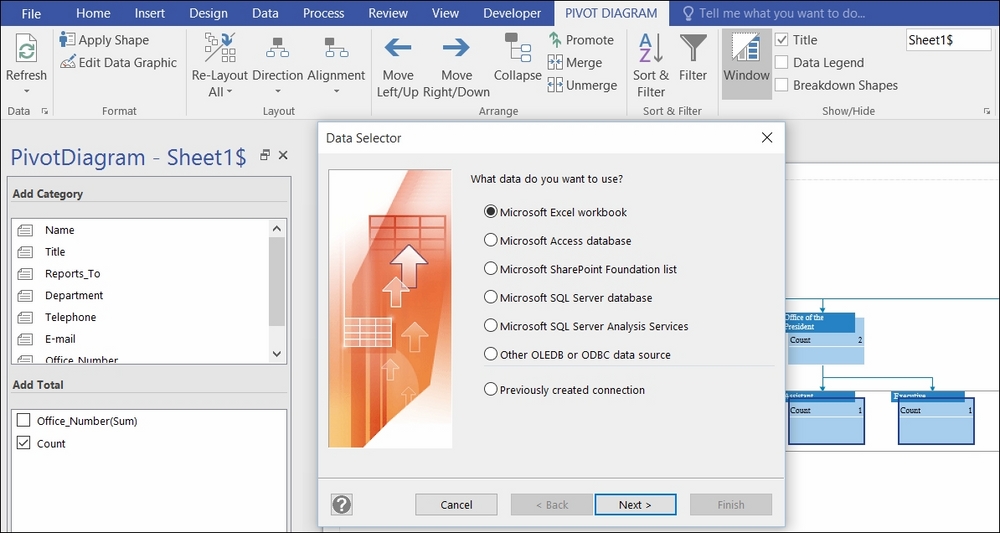Click the Department category icon

[x=25, y=295]
